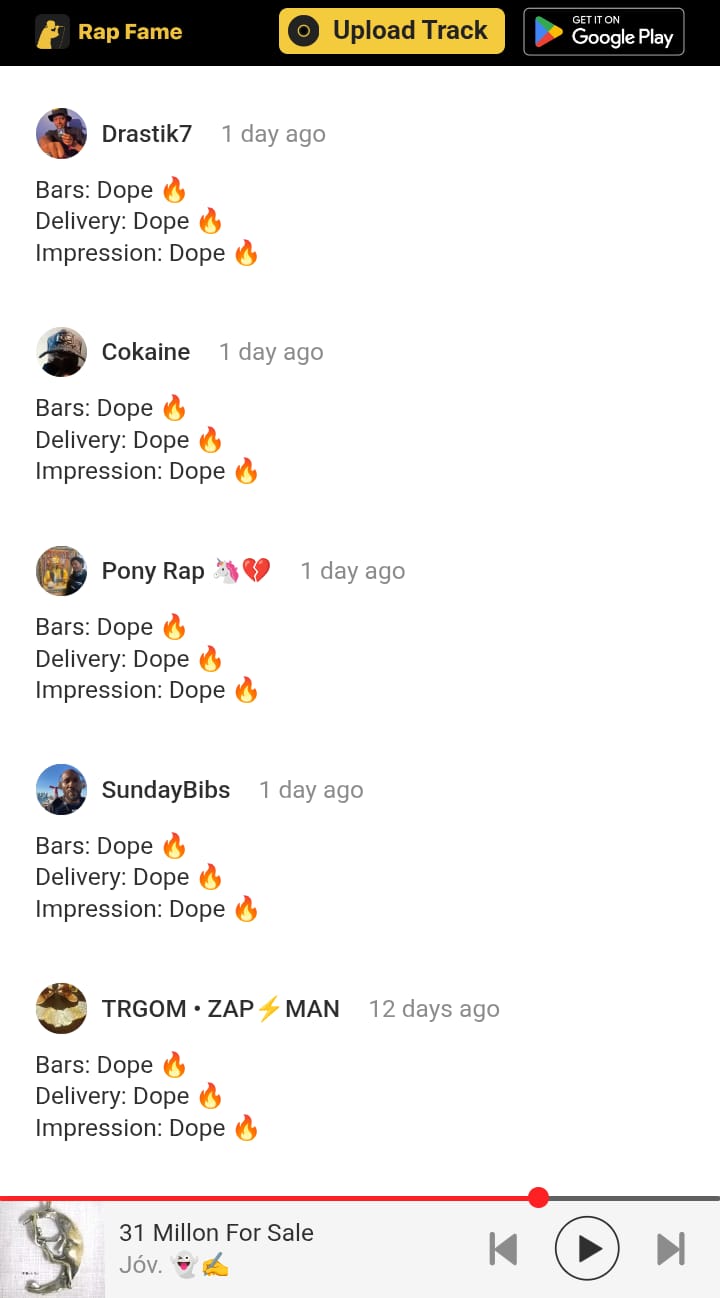This screenshot has width=720, height=1298.
Task: Visit the Cokaine username link
Action: tap(146, 352)
